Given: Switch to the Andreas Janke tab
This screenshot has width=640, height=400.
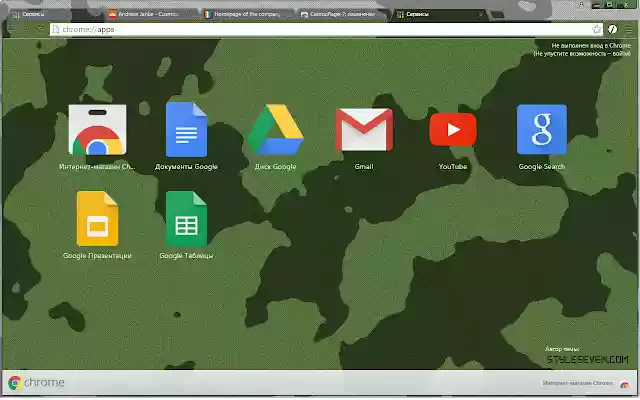Looking at the screenshot, I should [x=149, y=14].
